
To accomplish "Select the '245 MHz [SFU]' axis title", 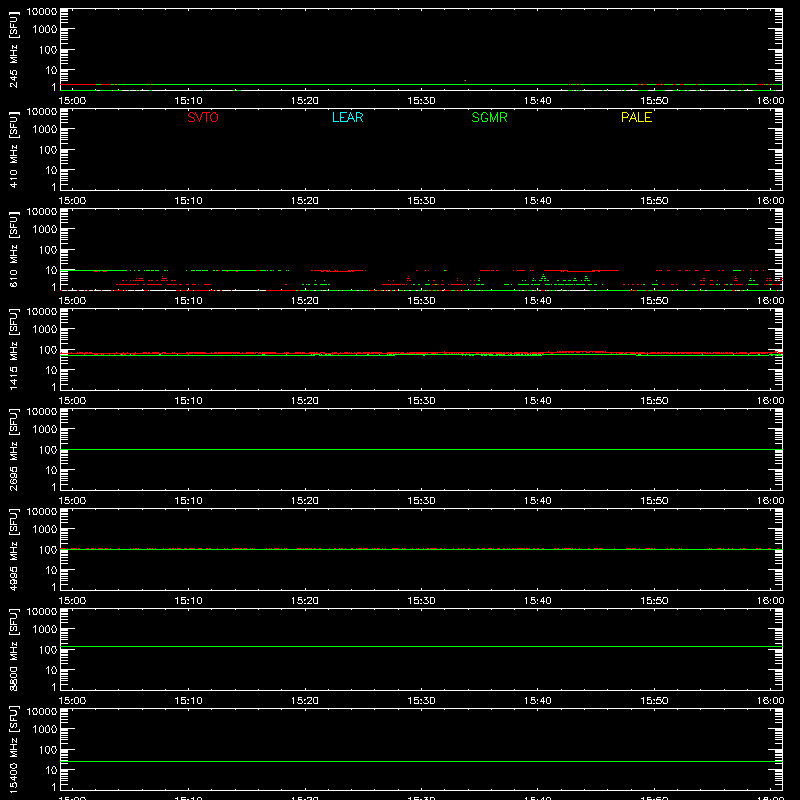I will tap(13, 50).
